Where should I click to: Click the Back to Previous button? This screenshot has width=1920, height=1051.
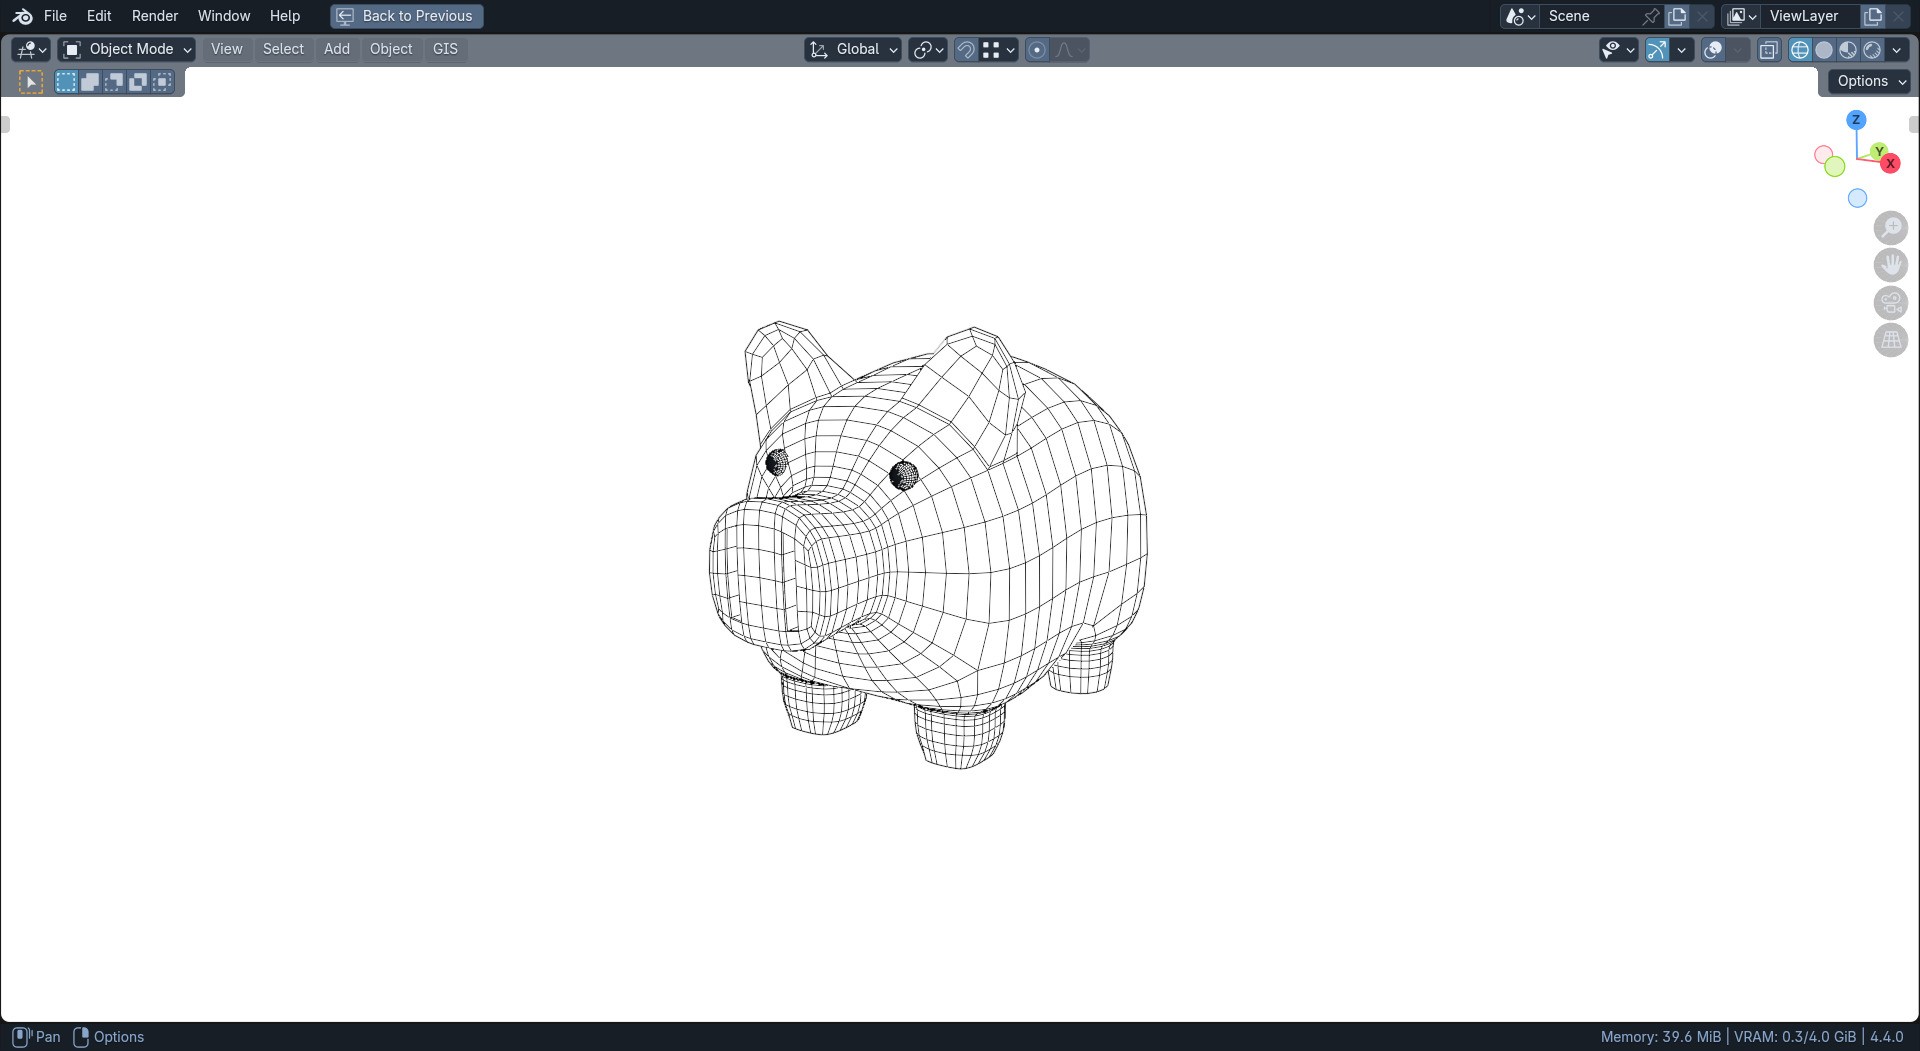click(x=407, y=16)
